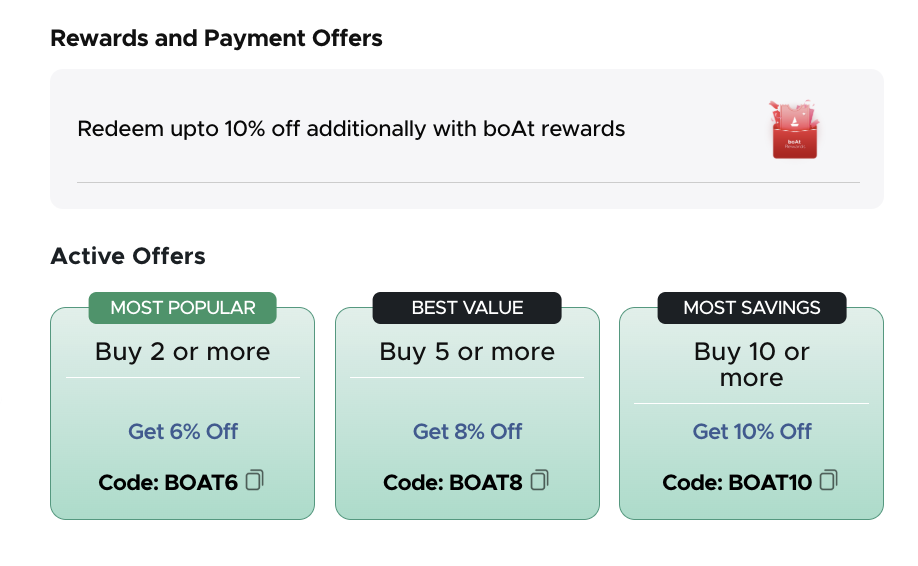Click the Rewards and Payment Offers heading

(x=216, y=39)
